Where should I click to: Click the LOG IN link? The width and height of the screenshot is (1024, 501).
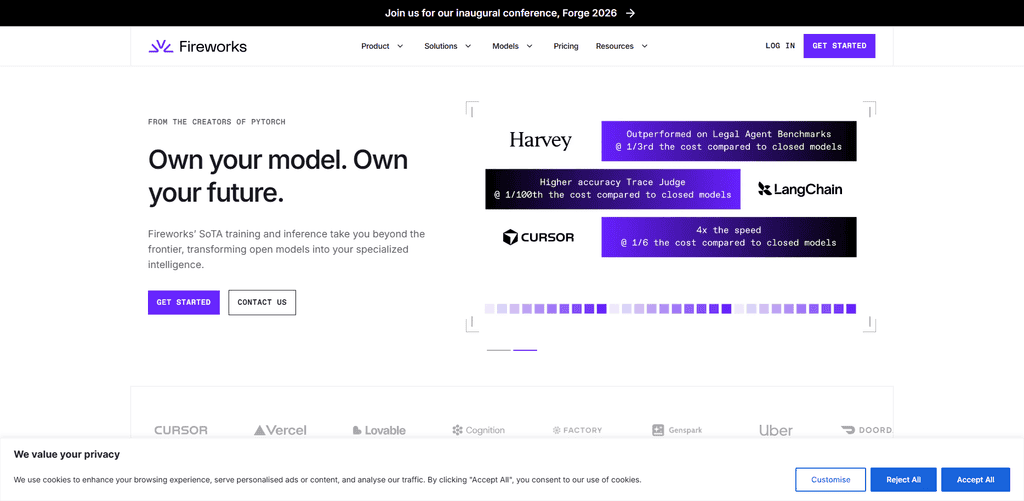pyautogui.click(x=780, y=46)
